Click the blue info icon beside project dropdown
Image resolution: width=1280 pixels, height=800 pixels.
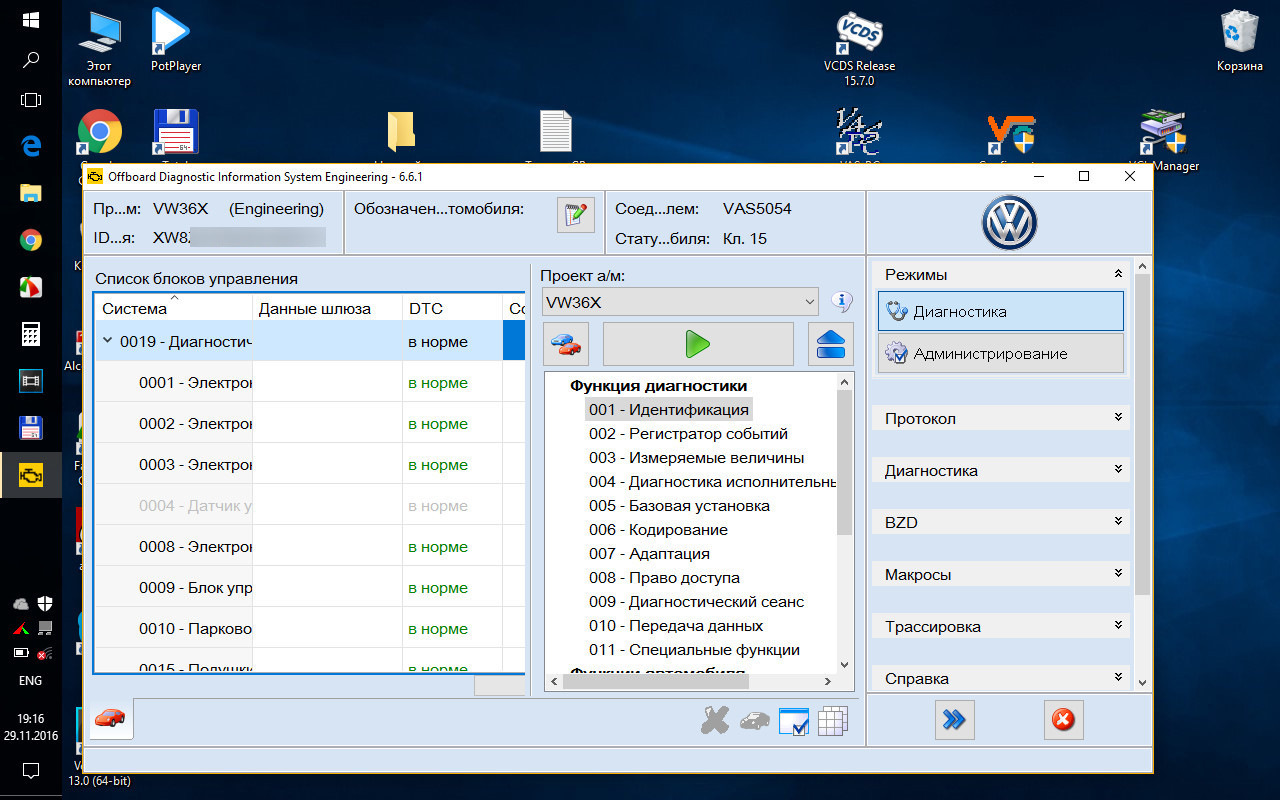click(x=841, y=301)
